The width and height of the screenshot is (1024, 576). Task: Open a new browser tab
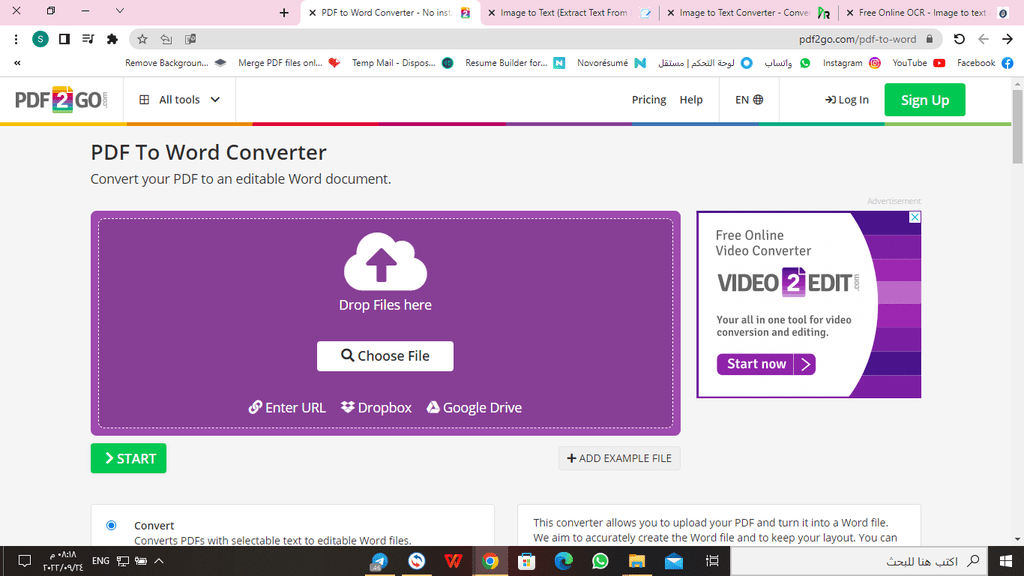(x=283, y=12)
